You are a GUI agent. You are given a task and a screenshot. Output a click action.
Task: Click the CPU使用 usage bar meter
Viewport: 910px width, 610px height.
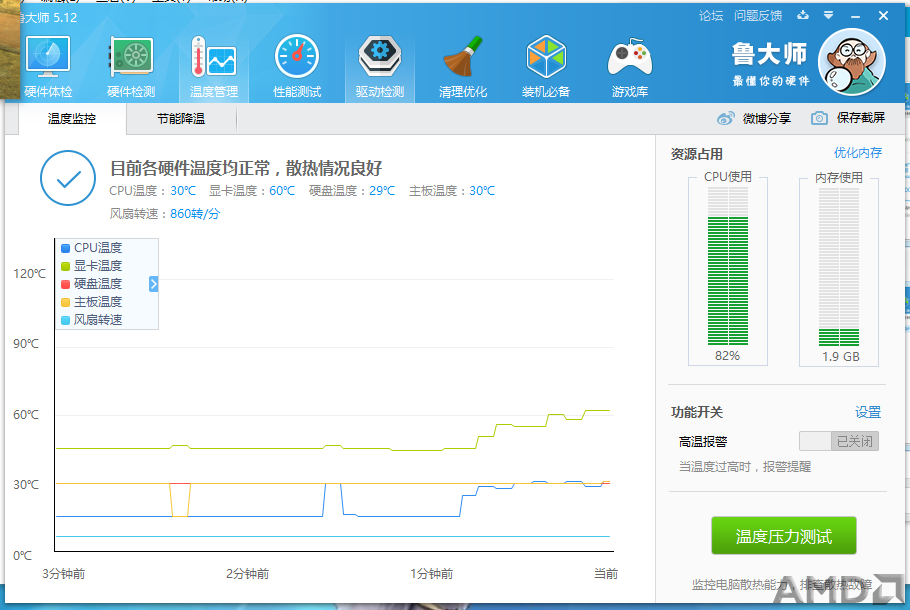click(x=728, y=266)
